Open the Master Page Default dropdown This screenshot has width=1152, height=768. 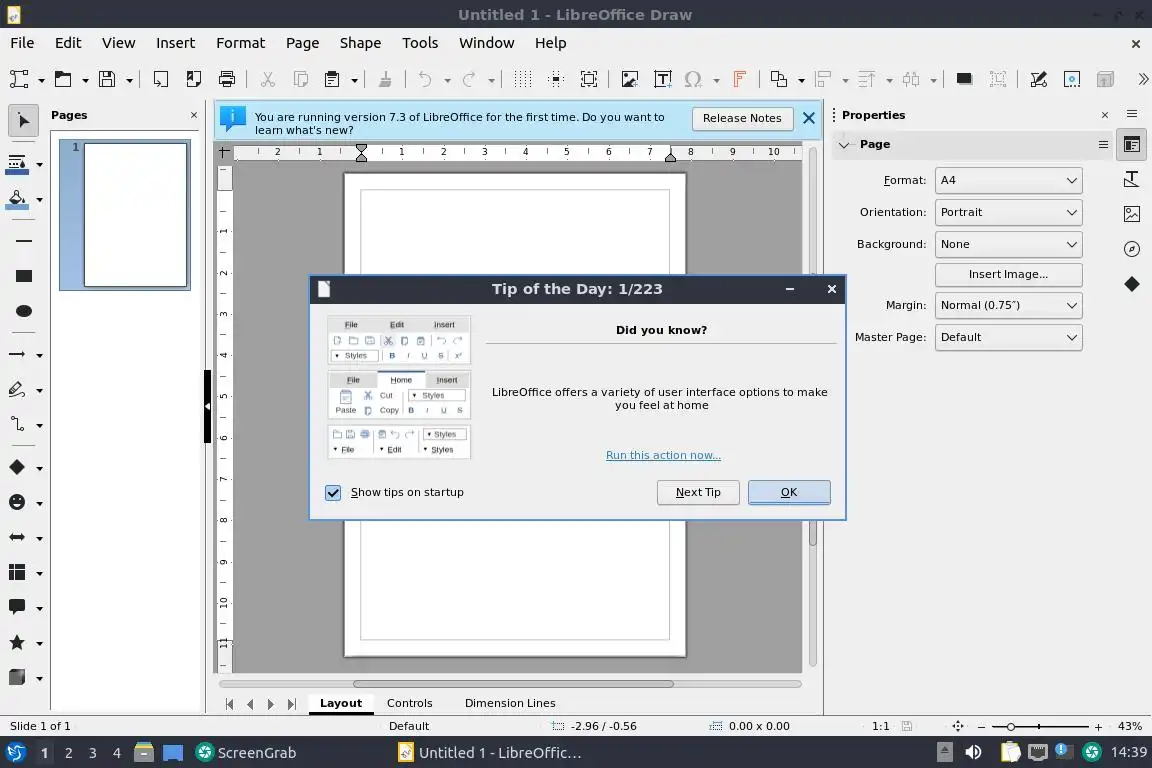[1008, 337]
